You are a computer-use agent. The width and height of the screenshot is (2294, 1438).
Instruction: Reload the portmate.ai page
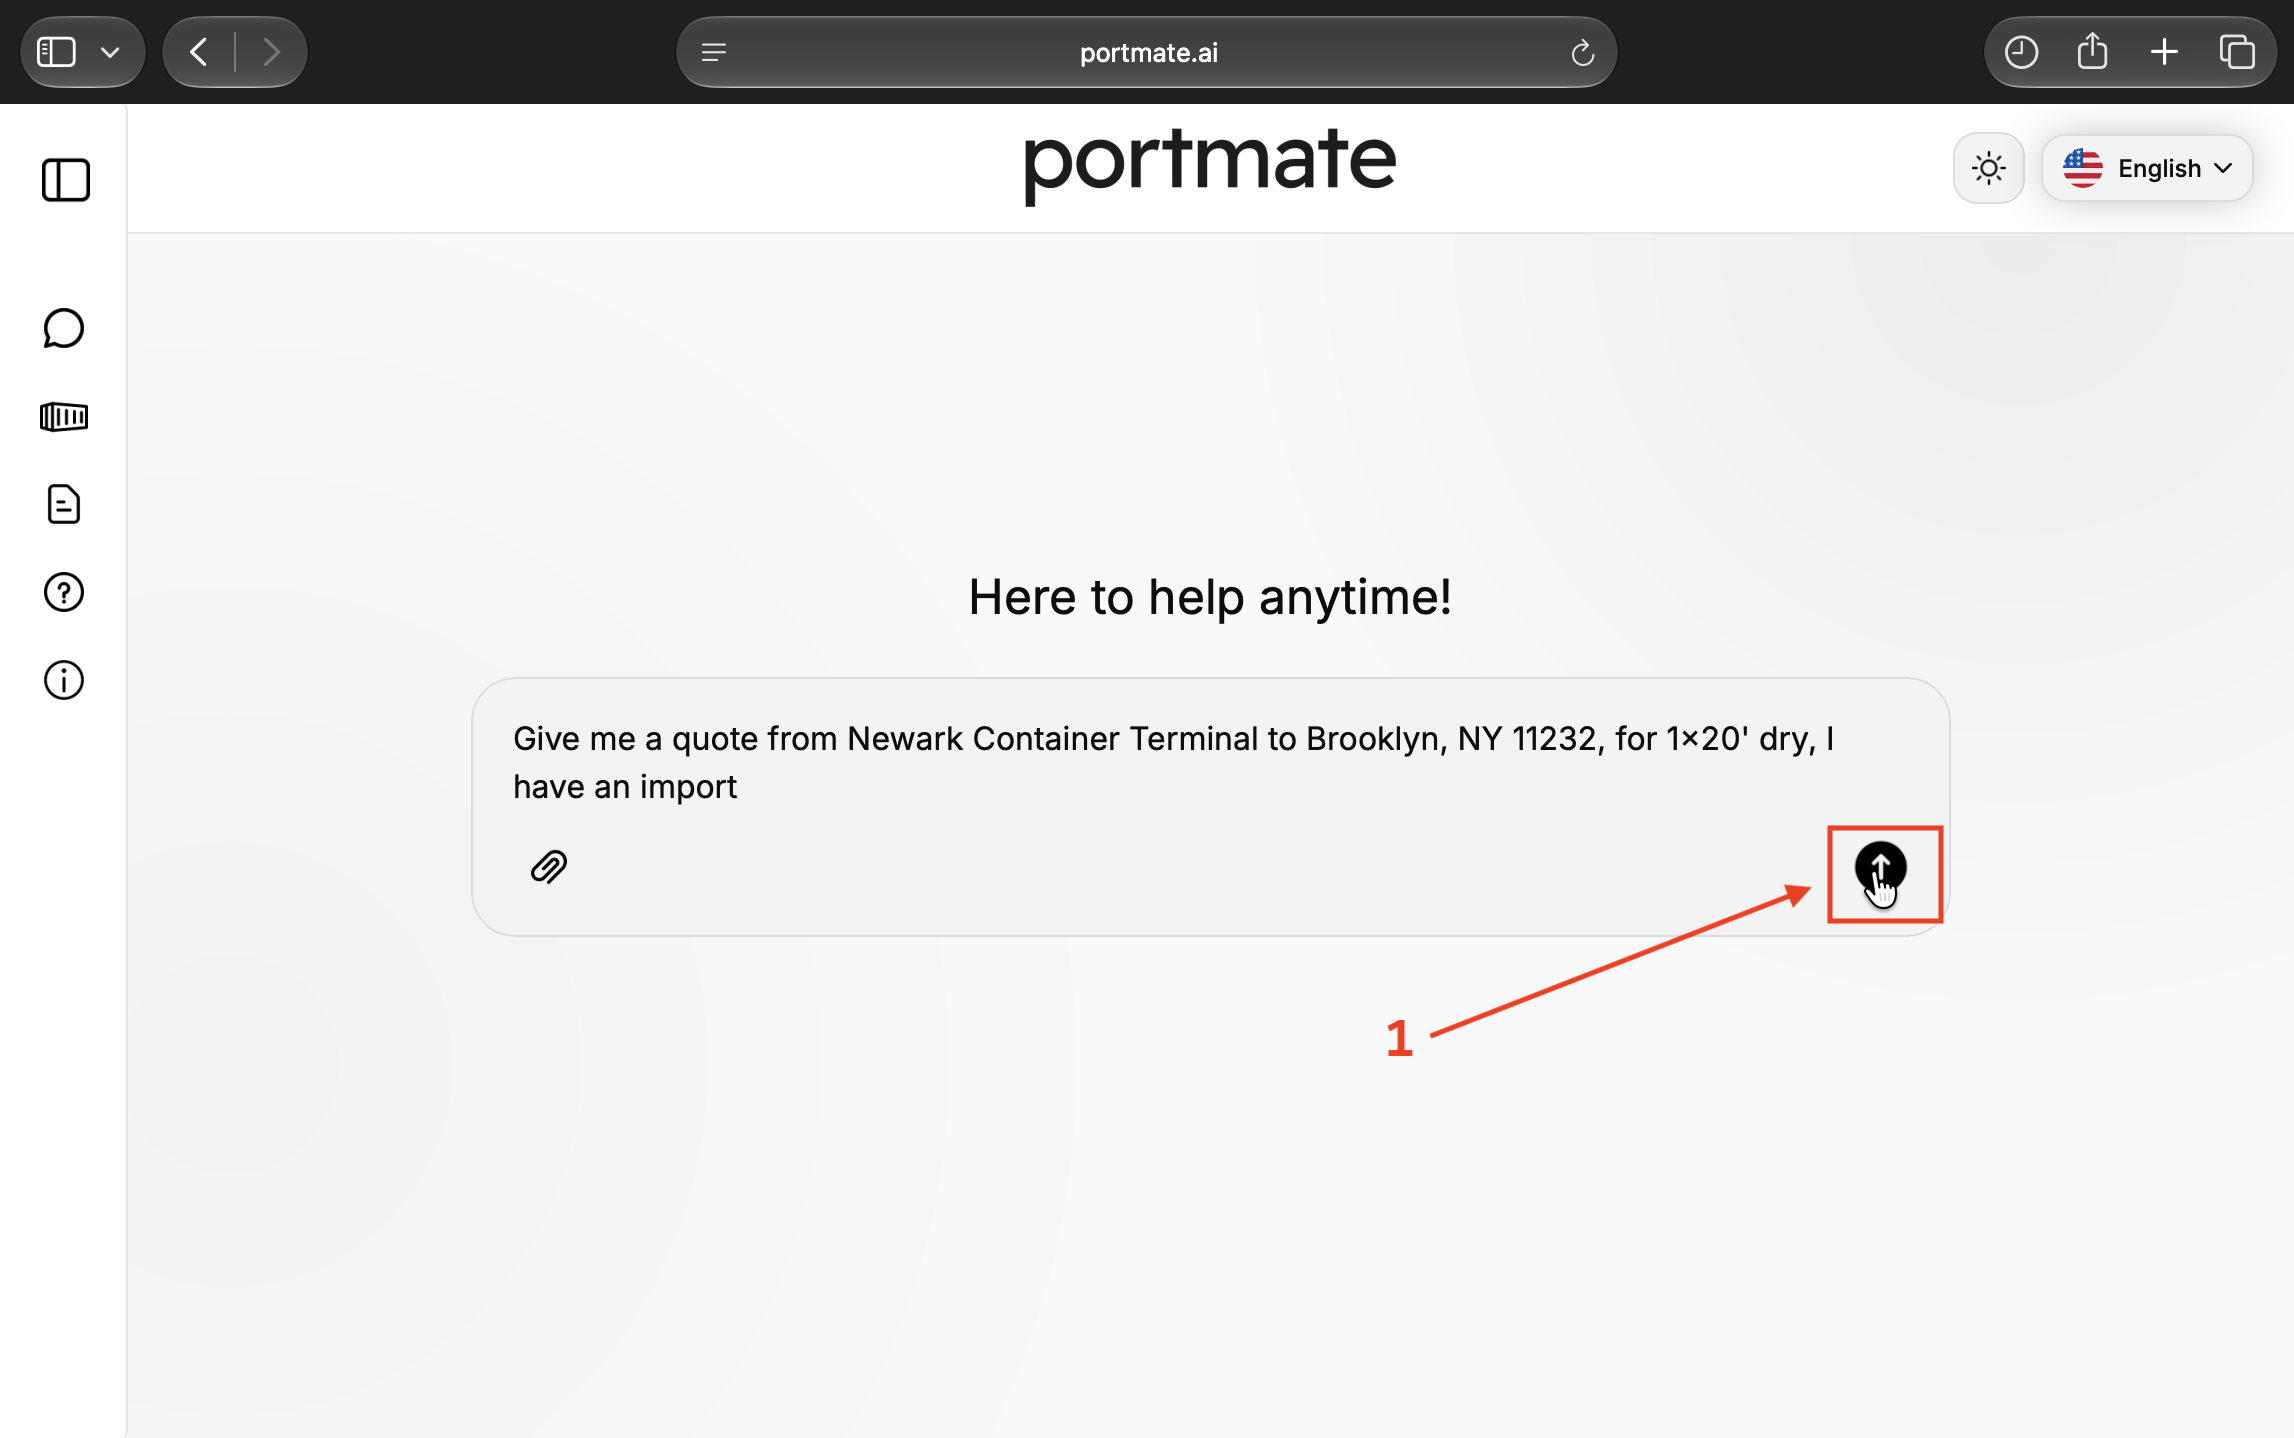coord(1582,52)
